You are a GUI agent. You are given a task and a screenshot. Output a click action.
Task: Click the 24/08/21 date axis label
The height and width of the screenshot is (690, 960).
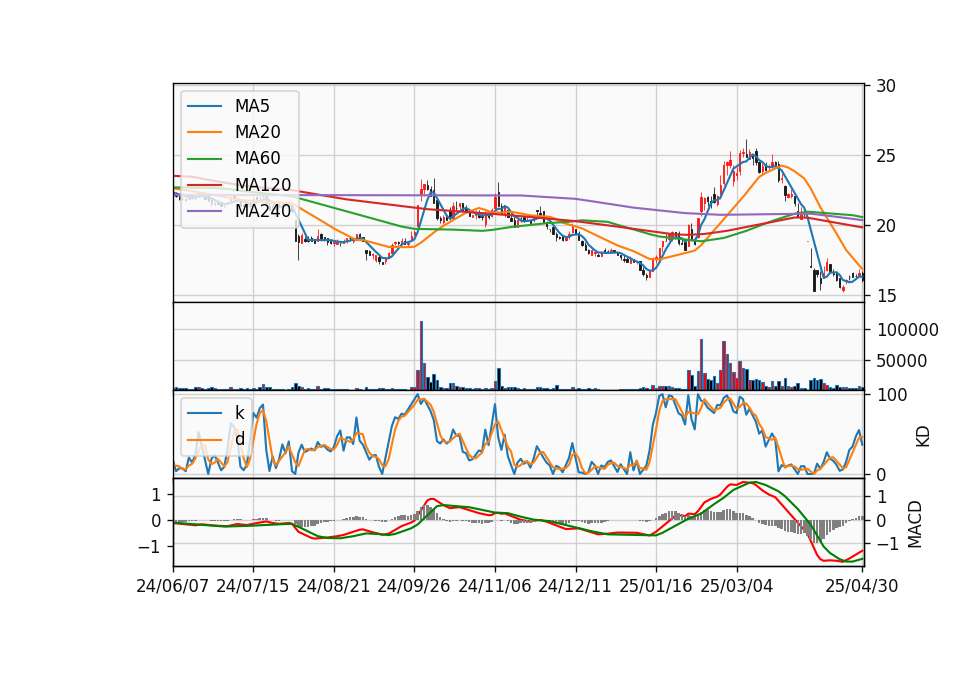(334, 586)
